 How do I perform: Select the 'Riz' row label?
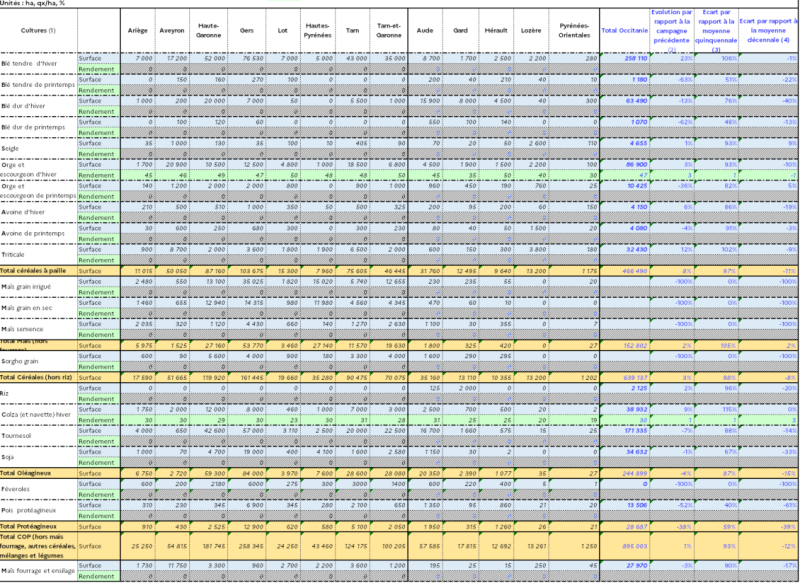pyautogui.click(x=38, y=393)
